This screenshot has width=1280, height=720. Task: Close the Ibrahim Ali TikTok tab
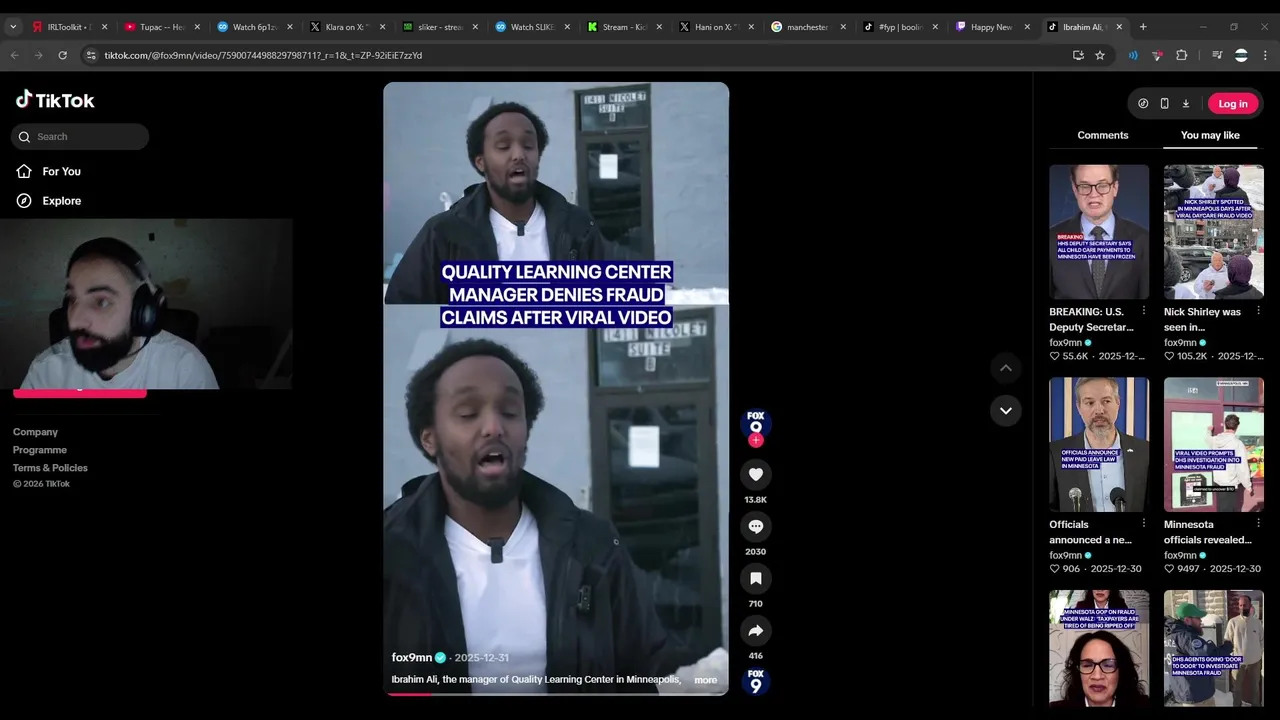pos(1119,27)
